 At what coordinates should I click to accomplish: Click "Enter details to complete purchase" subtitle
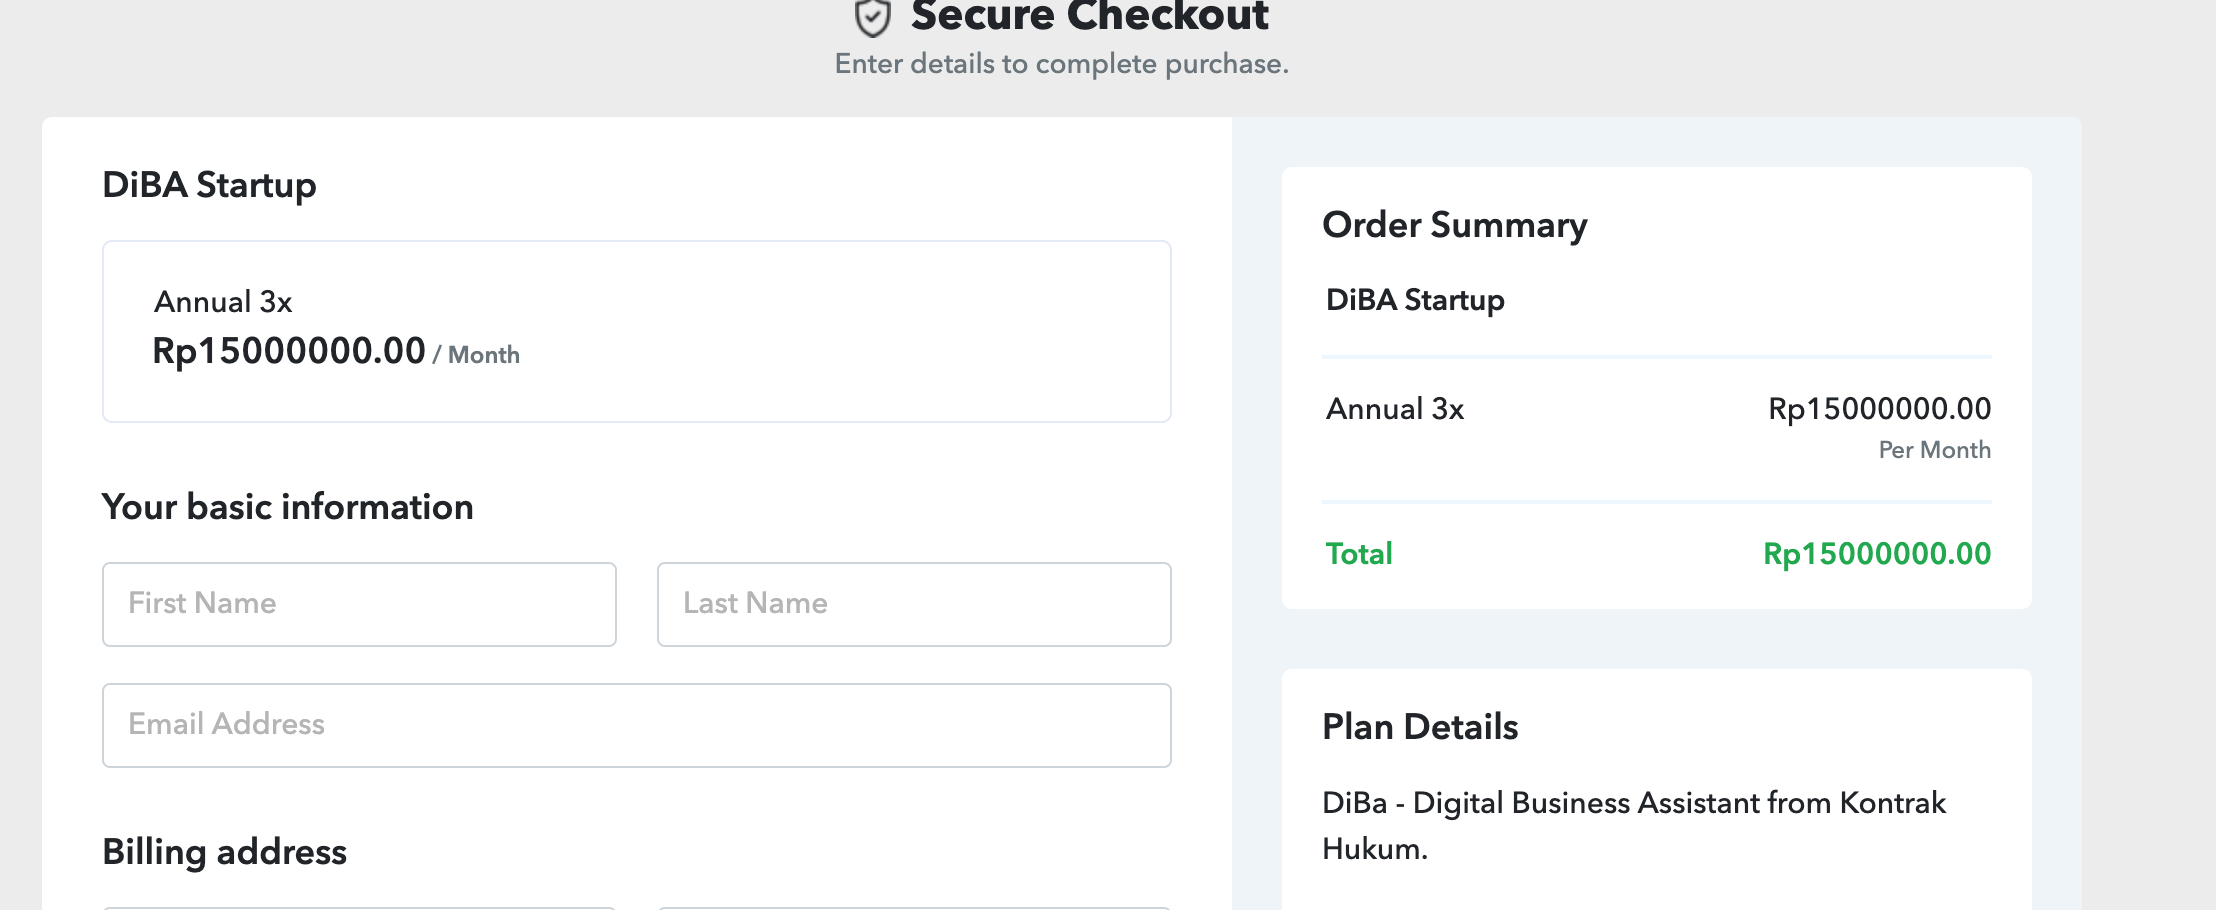point(1062,64)
